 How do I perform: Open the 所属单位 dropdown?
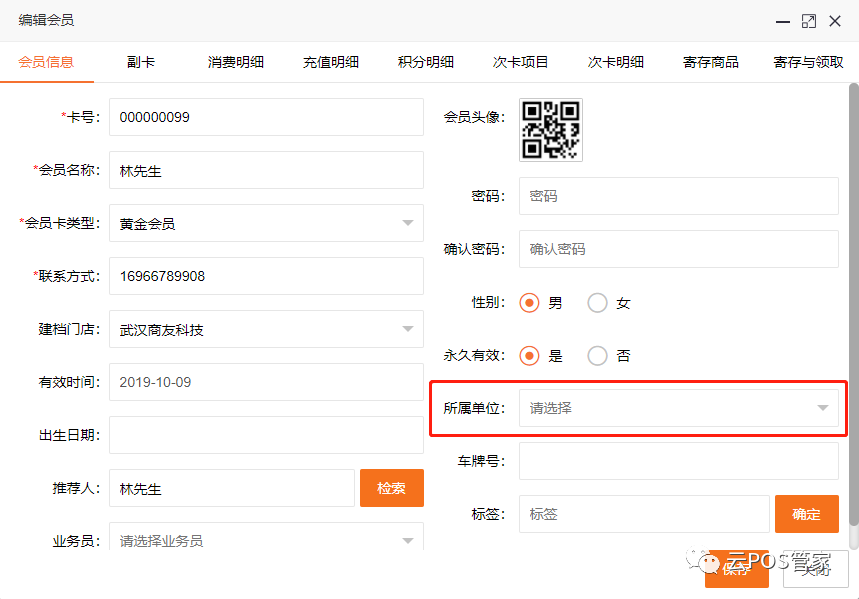click(679, 408)
